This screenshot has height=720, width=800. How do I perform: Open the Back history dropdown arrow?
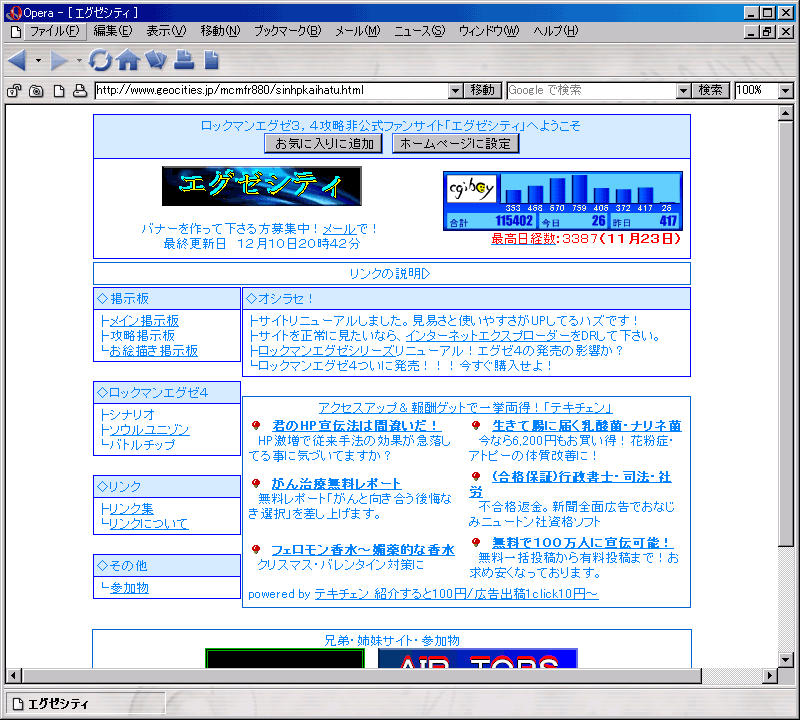tap(38, 61)
